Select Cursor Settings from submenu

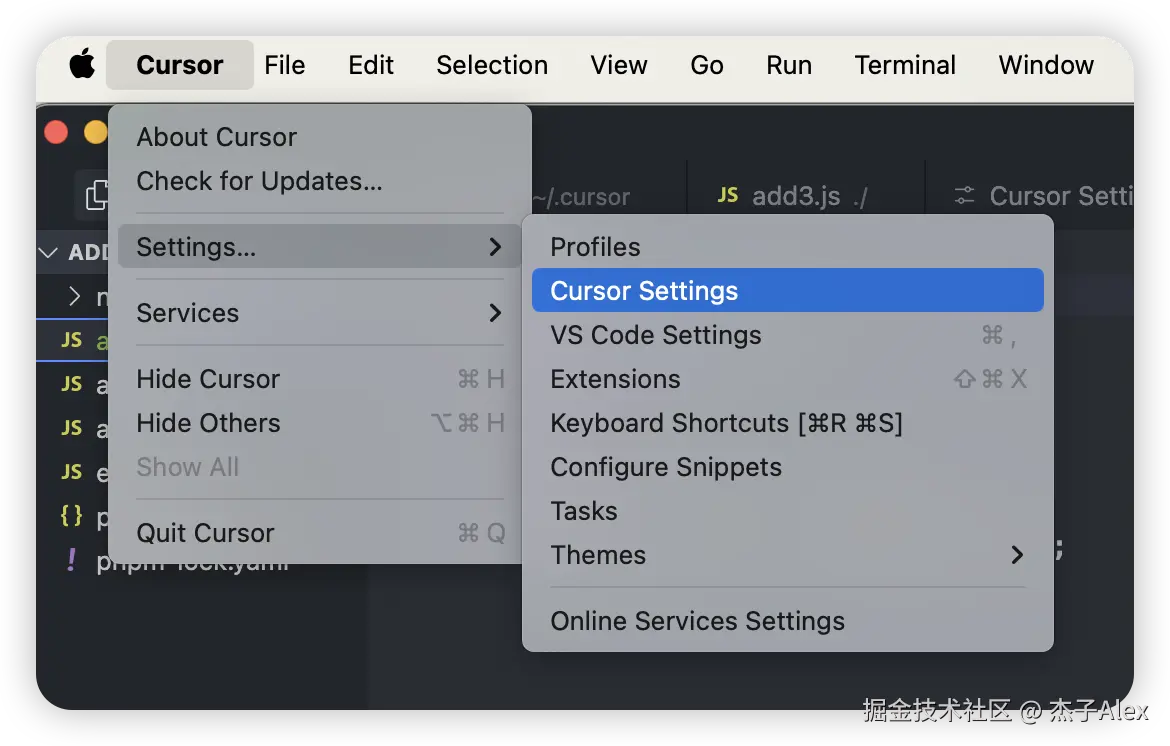[x=644, y=291]
